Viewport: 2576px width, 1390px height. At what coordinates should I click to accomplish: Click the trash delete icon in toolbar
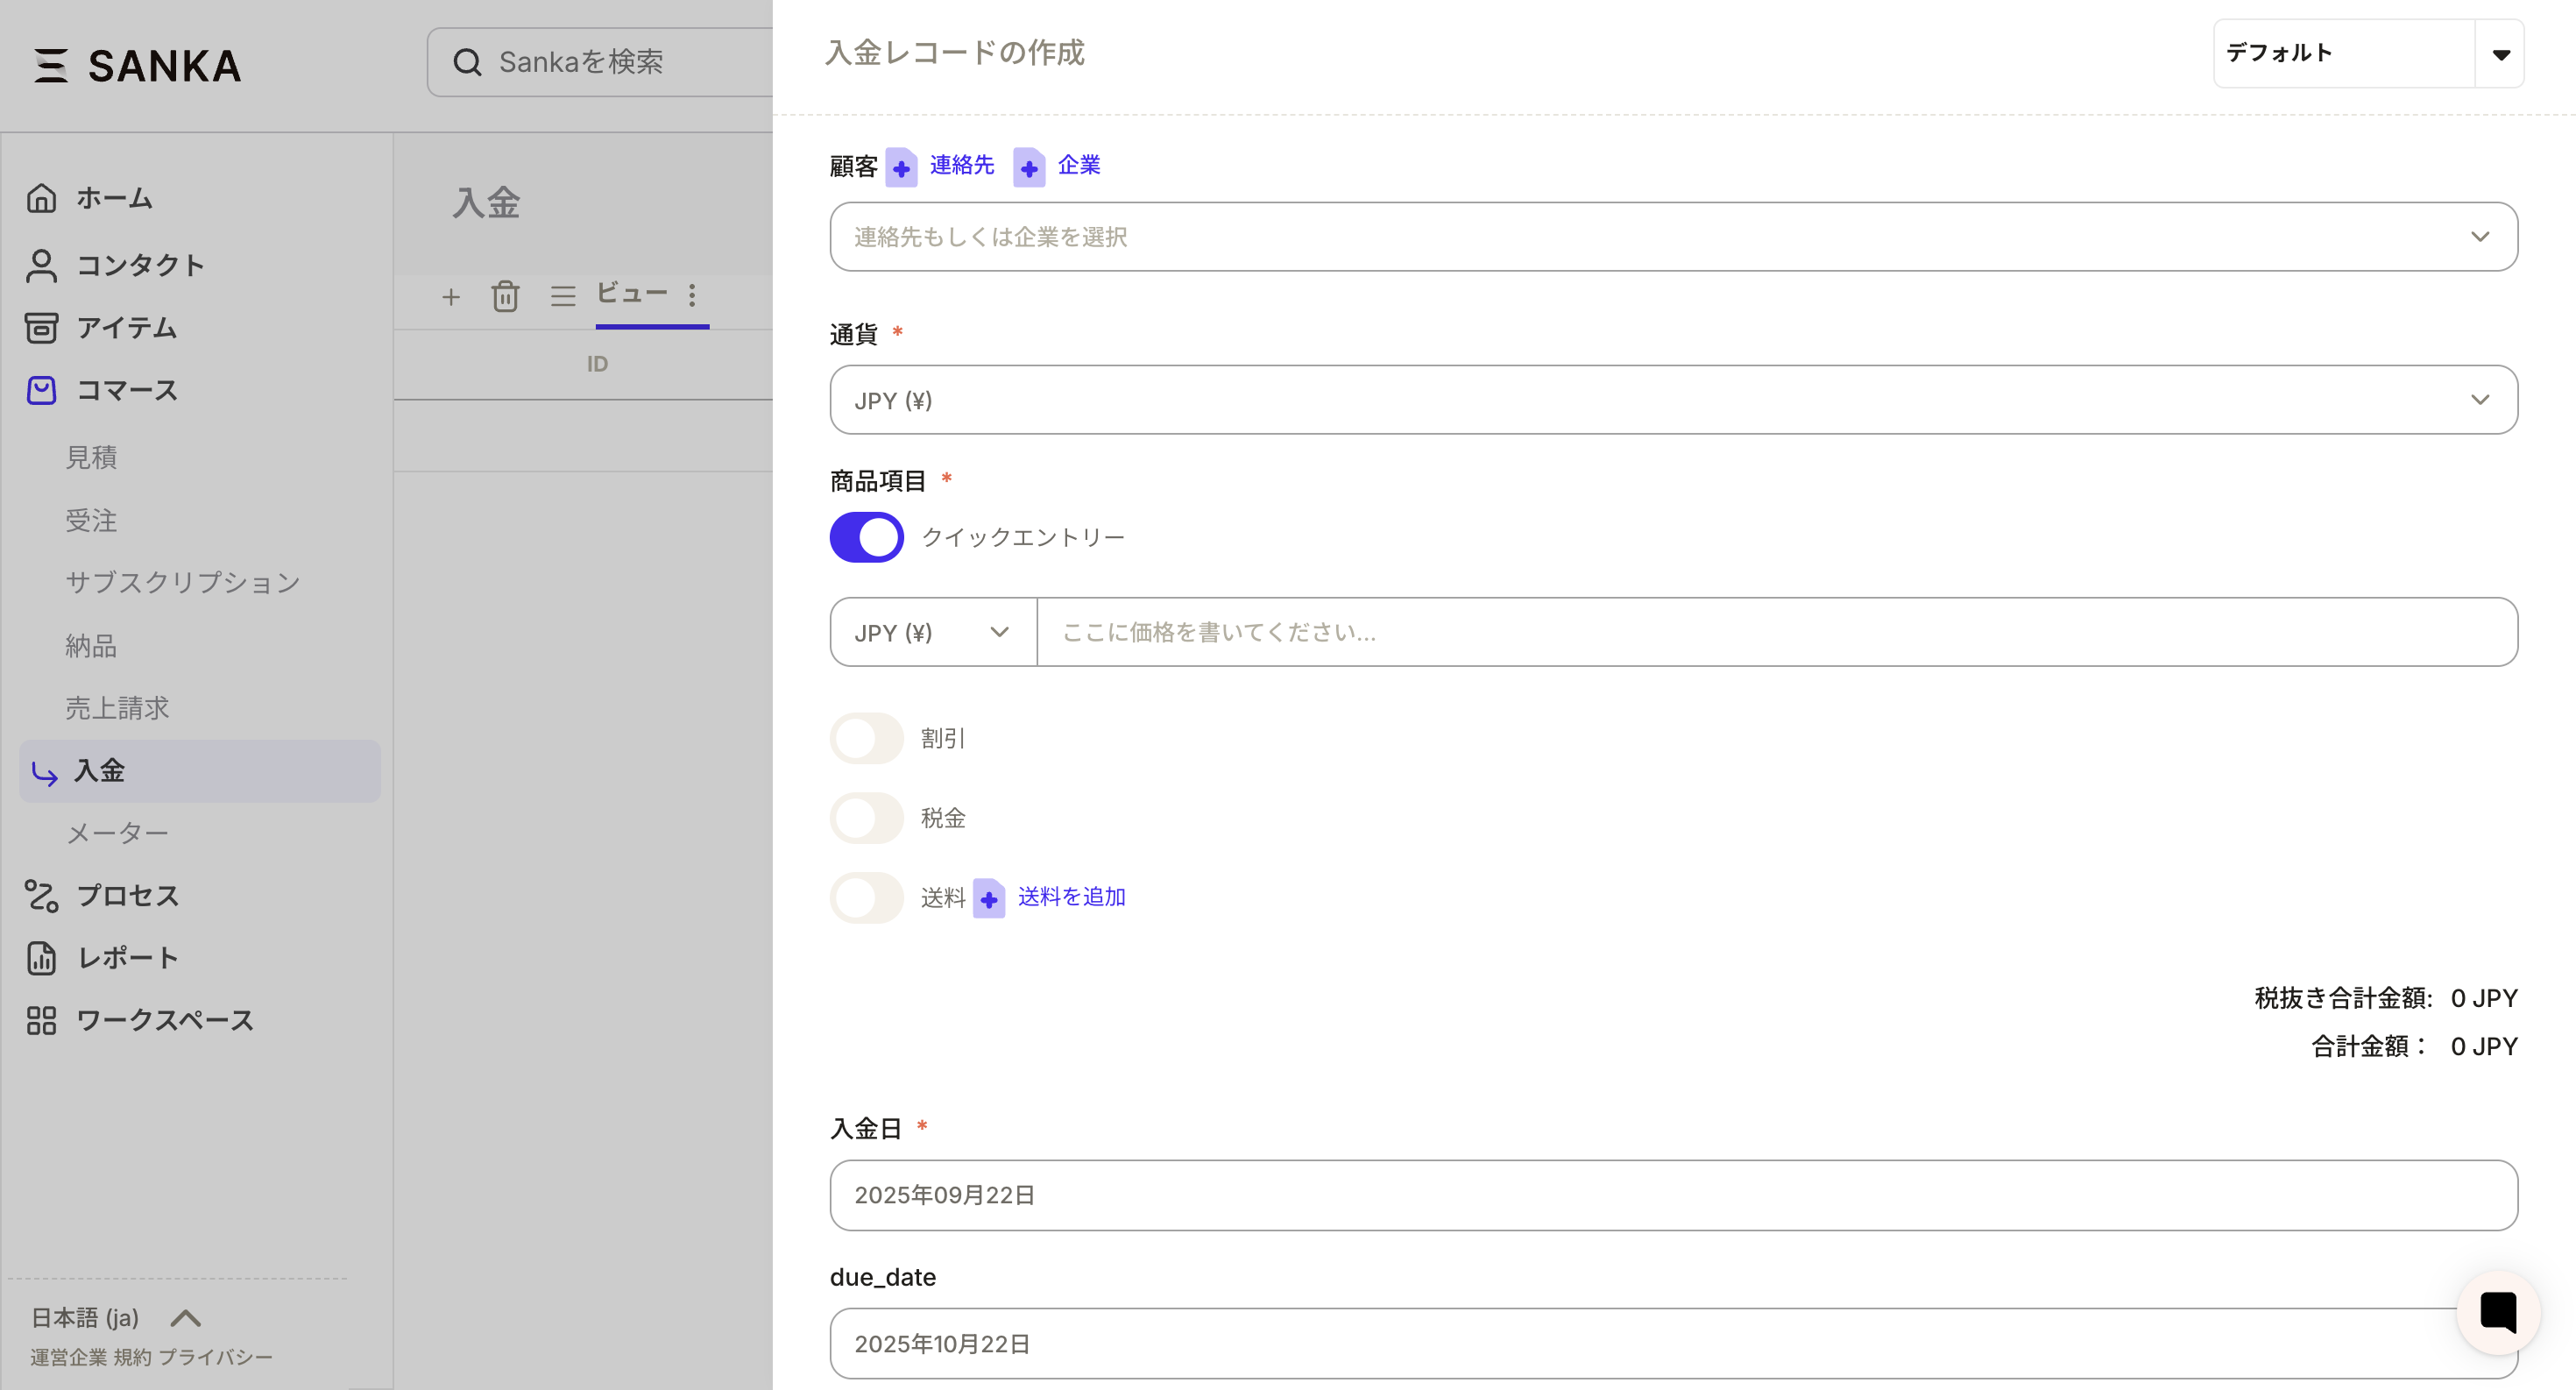[x=505, y=296]
